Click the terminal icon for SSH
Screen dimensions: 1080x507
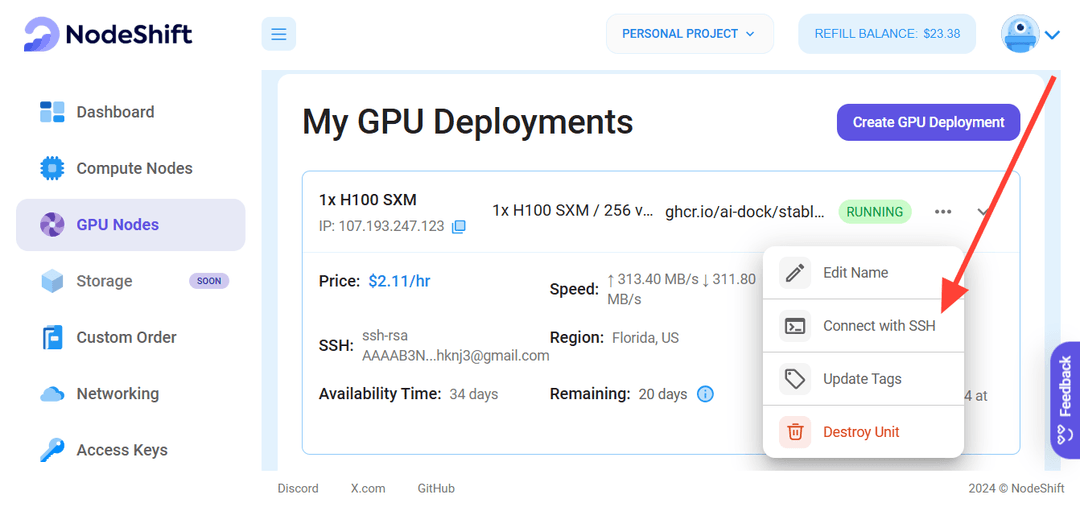pyautogui.click(x=795, y=326)
